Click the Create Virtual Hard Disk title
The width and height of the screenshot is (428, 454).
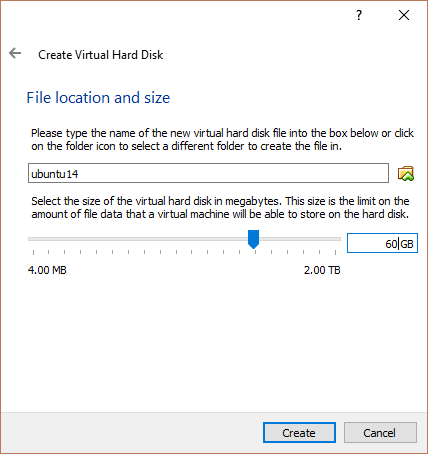pyautogui.click(x=101, y=55)
